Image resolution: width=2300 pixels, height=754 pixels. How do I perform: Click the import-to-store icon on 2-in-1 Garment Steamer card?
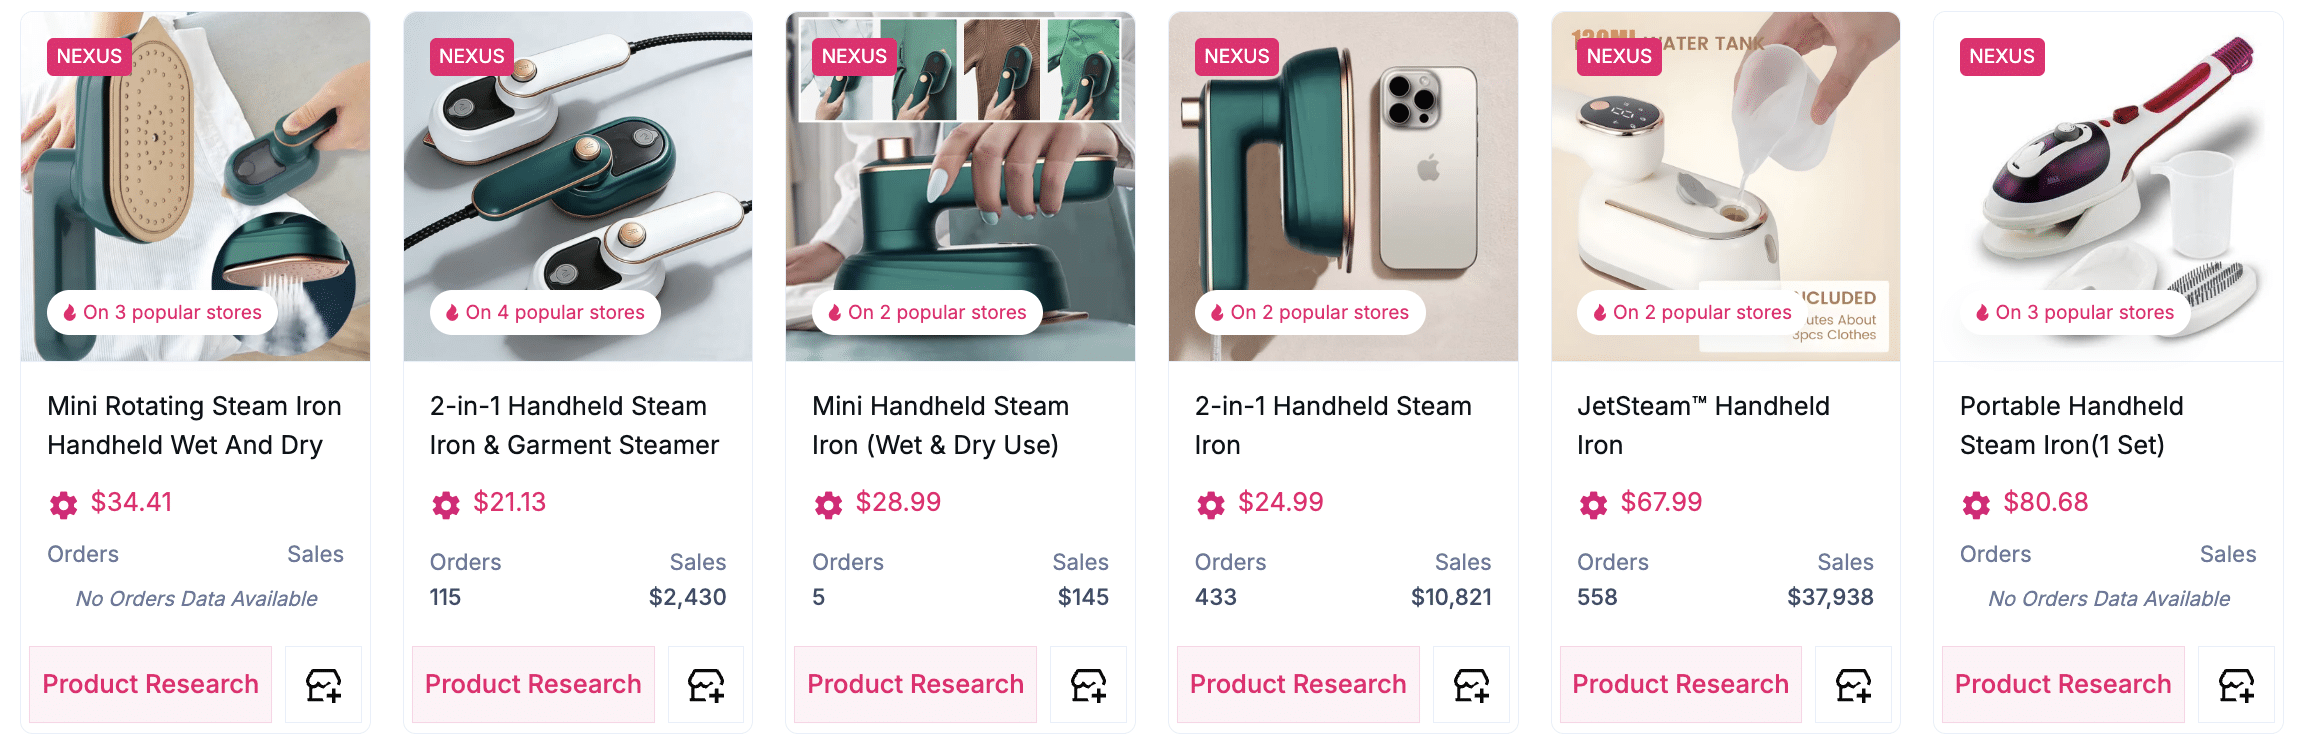705,685
